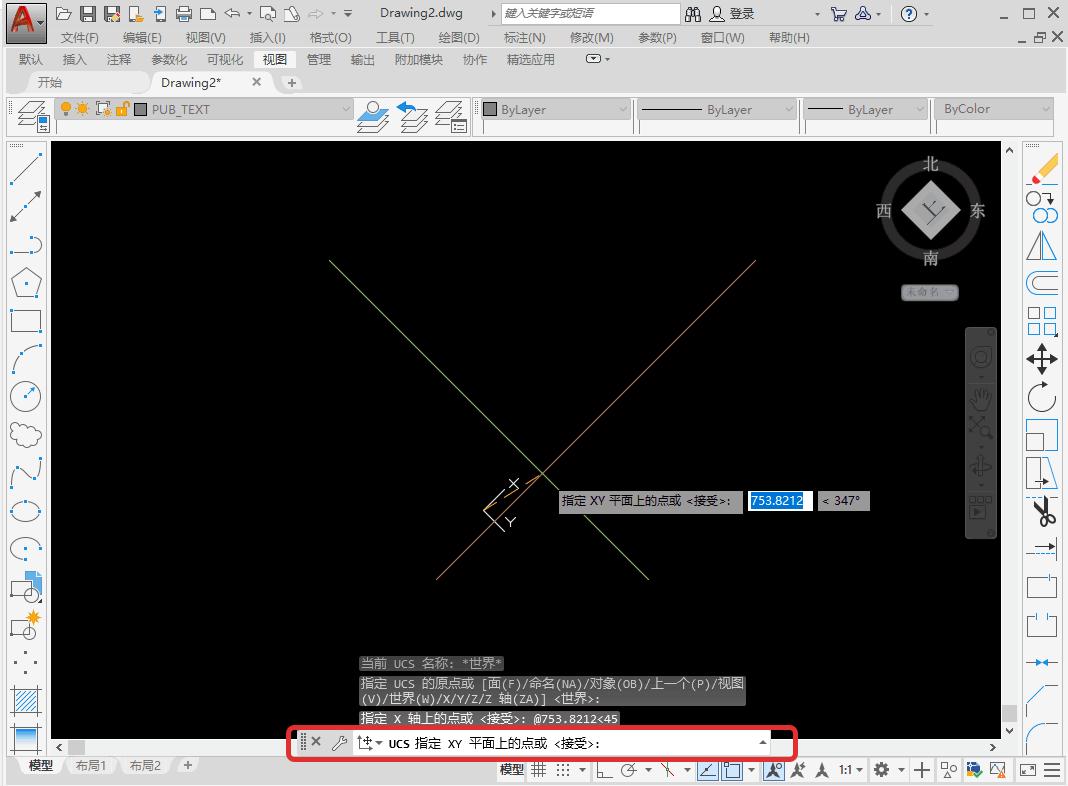Click the ViewCube 北 direction
This screenshot has width=1068, height=786.
[x=930, y=164]
